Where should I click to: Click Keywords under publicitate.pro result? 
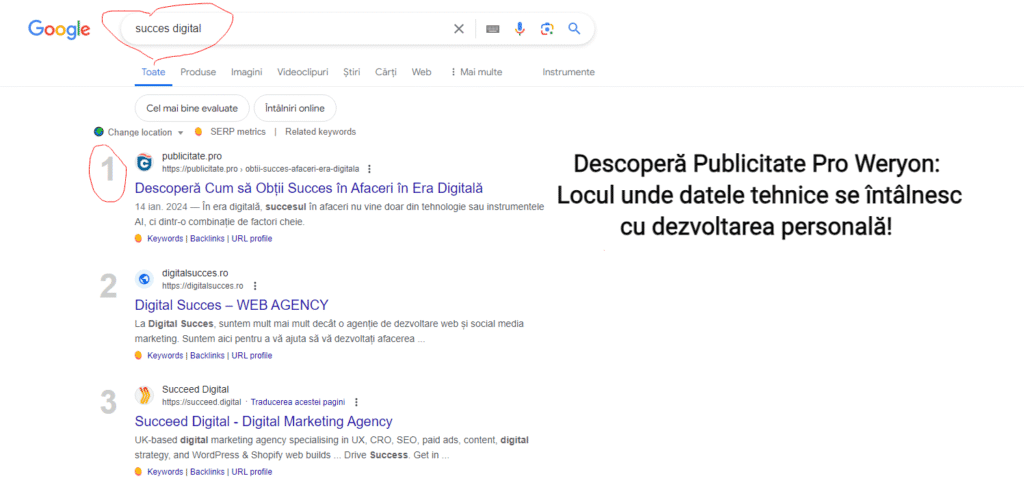tap(165, 239)
